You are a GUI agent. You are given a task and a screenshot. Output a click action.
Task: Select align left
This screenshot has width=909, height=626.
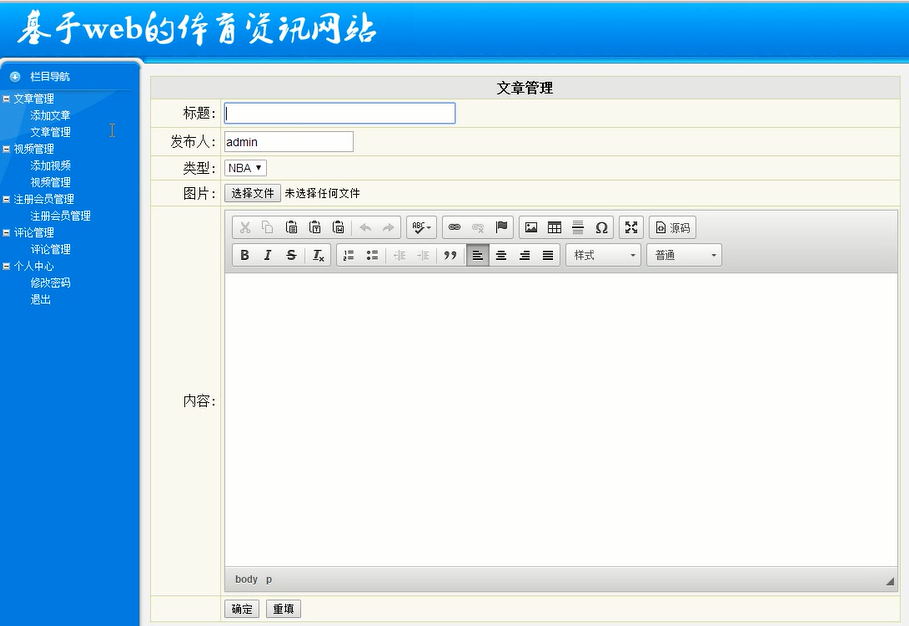478,255
